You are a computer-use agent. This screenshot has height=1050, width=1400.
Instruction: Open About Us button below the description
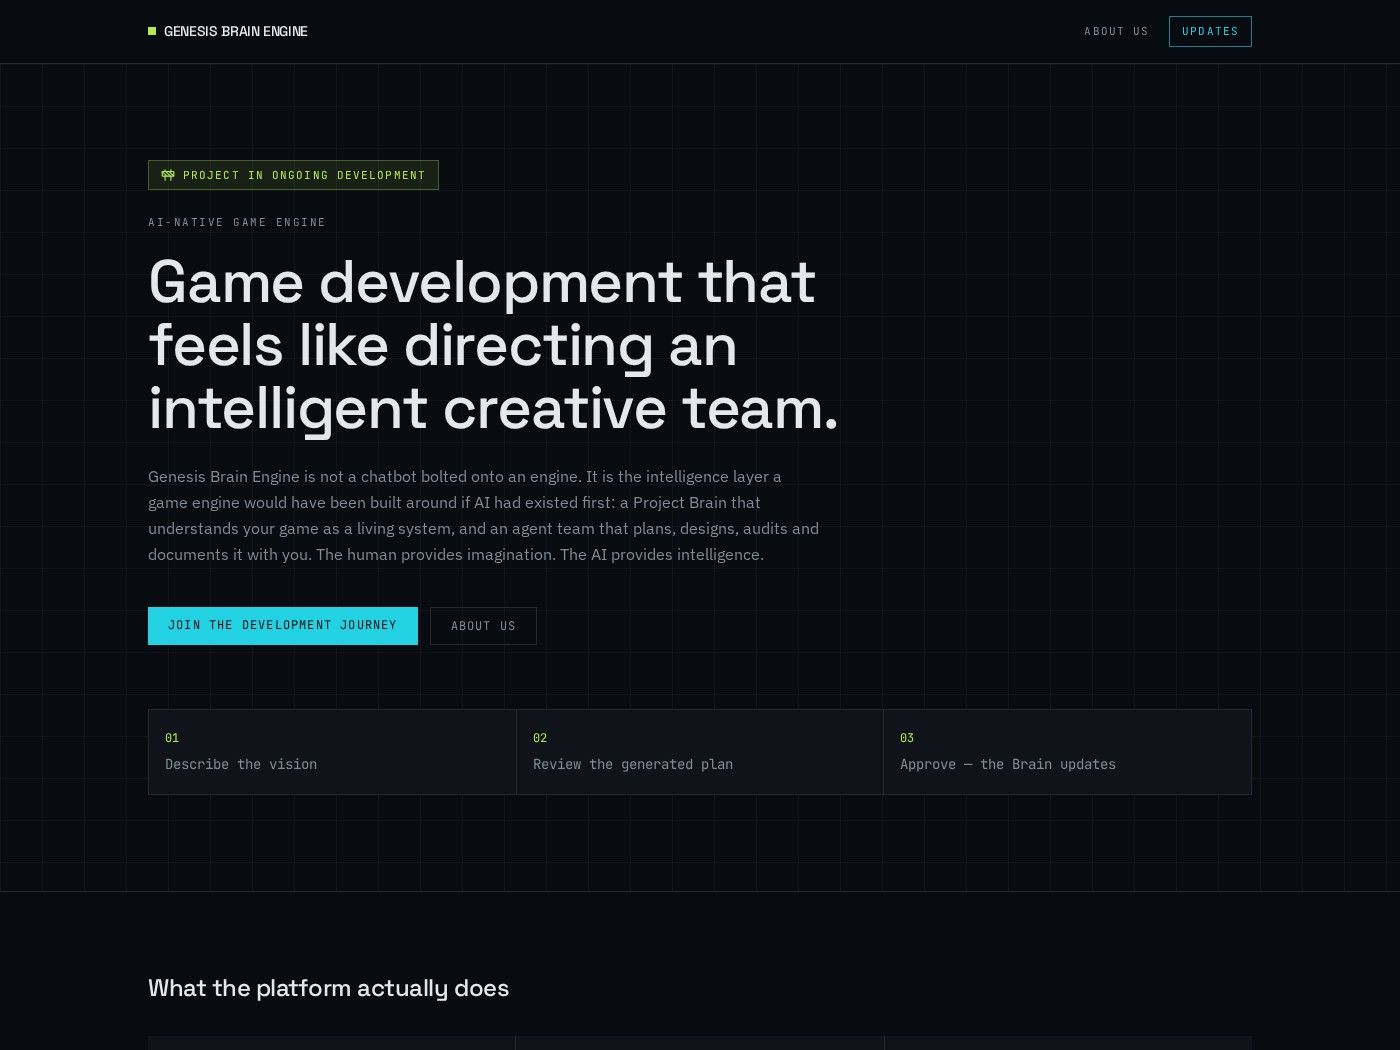point(483,626)
